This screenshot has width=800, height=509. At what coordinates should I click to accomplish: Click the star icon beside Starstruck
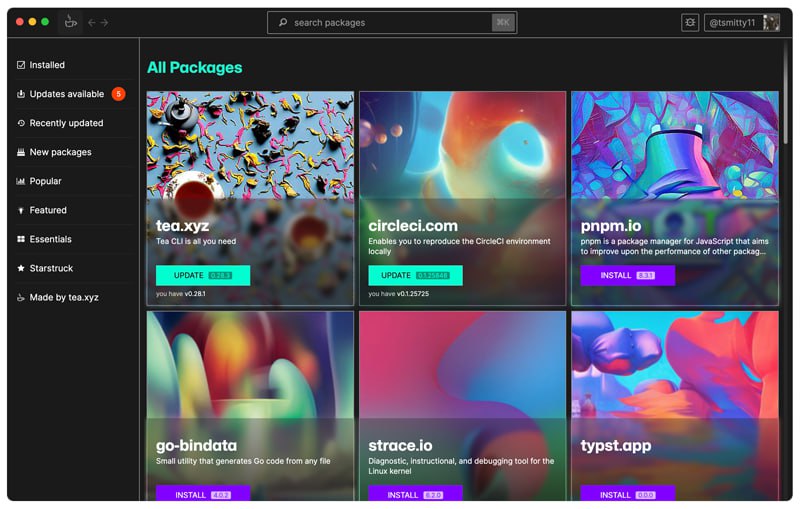[21, 268]
